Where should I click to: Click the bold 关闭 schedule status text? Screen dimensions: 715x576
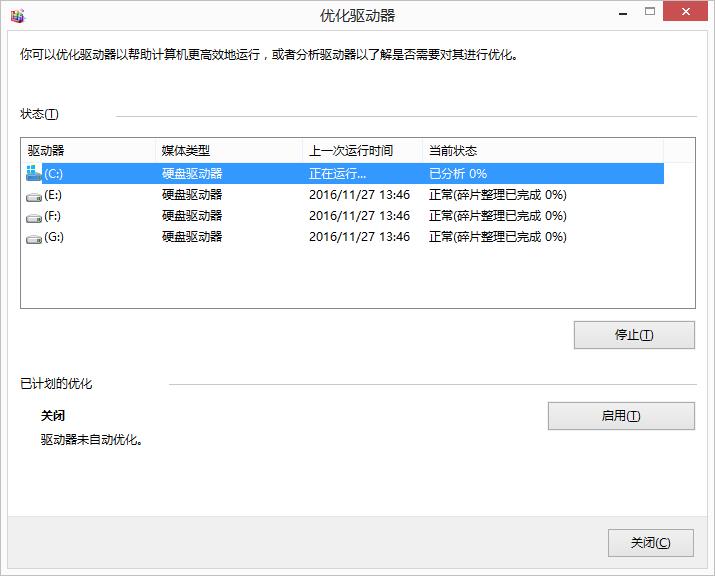click(x=53, y=416)
